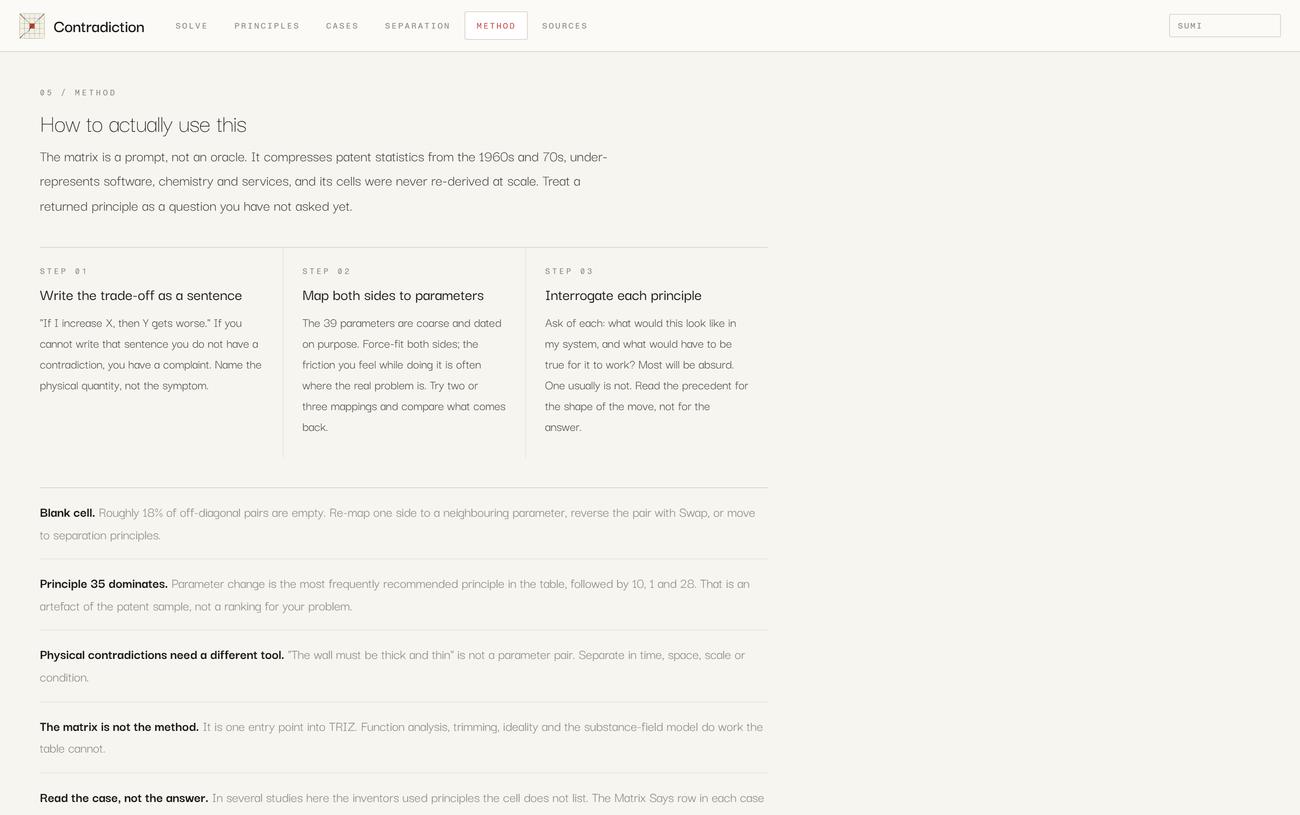
Task: Go to the Principles section
Action: tap(267, 26)
